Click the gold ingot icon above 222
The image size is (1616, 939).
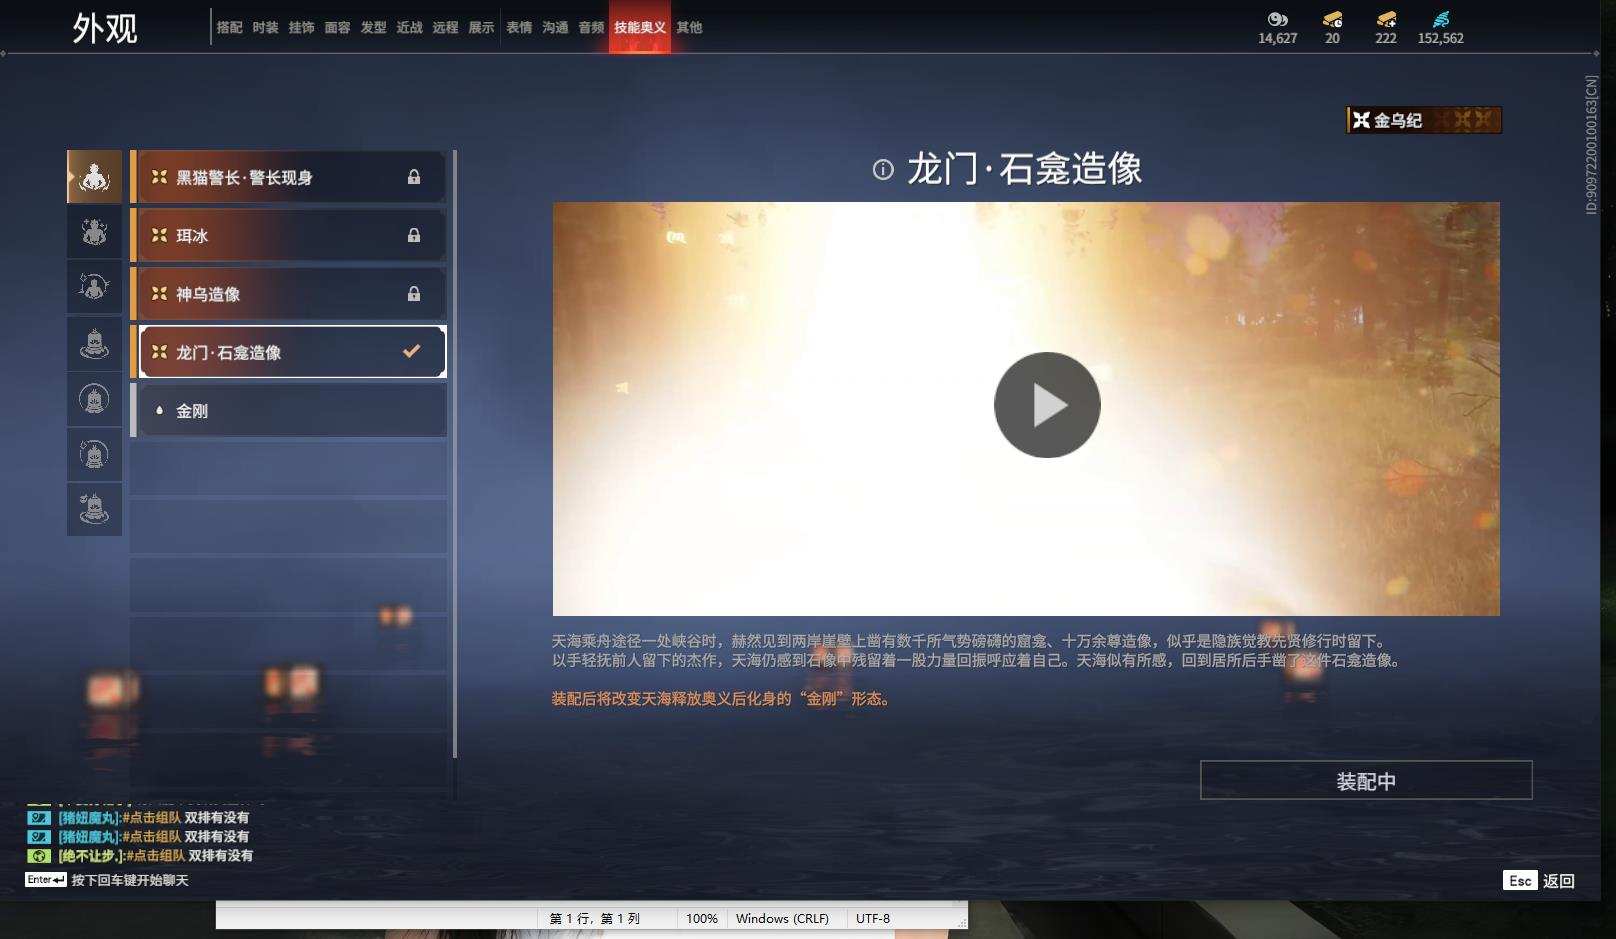1385,19
